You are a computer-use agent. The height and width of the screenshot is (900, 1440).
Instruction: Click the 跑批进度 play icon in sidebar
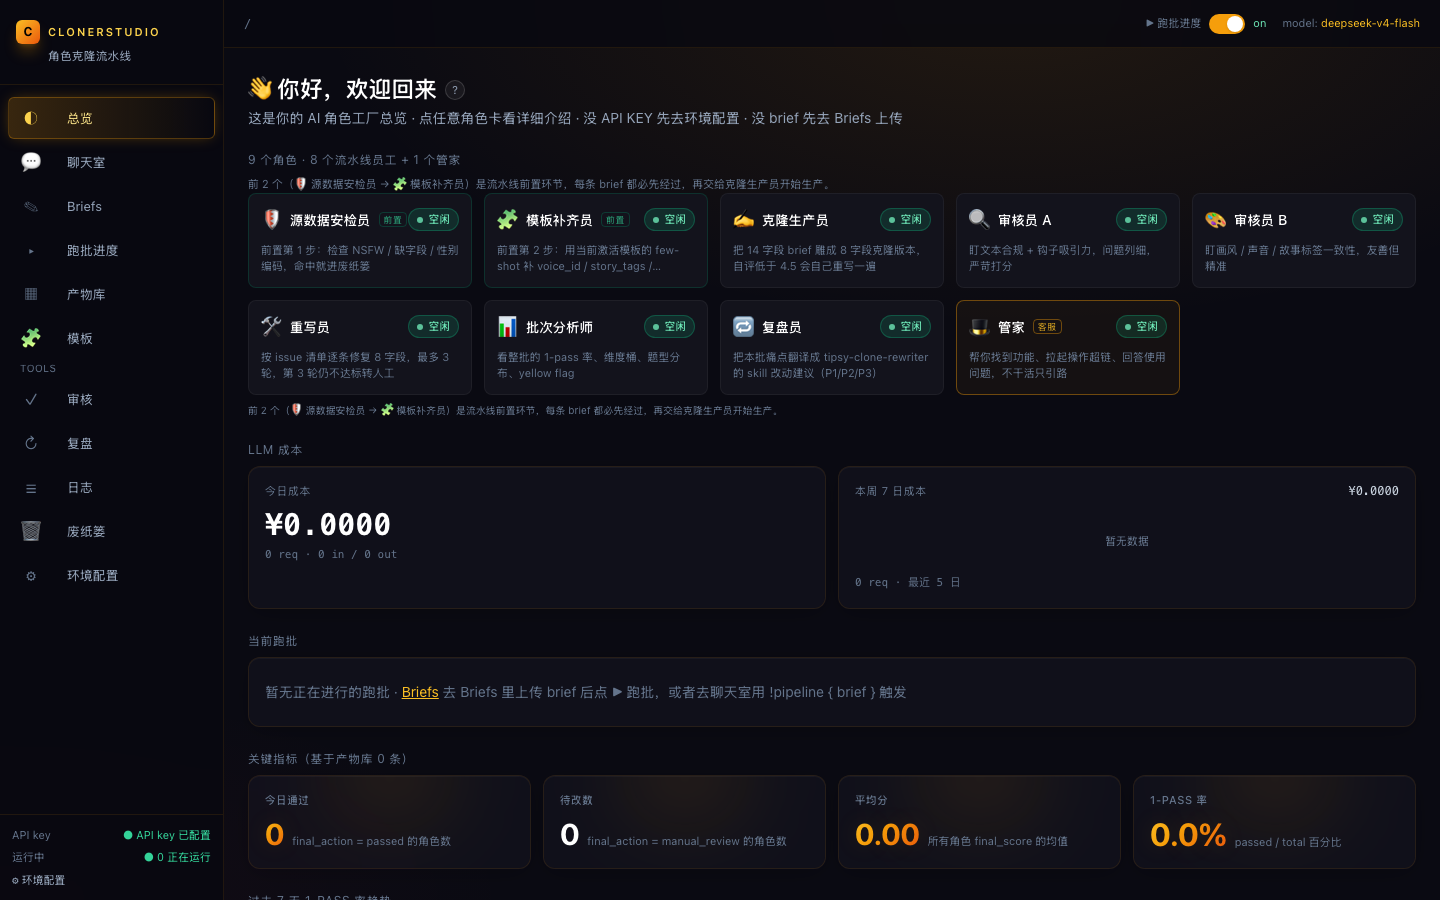click(31, 250)
